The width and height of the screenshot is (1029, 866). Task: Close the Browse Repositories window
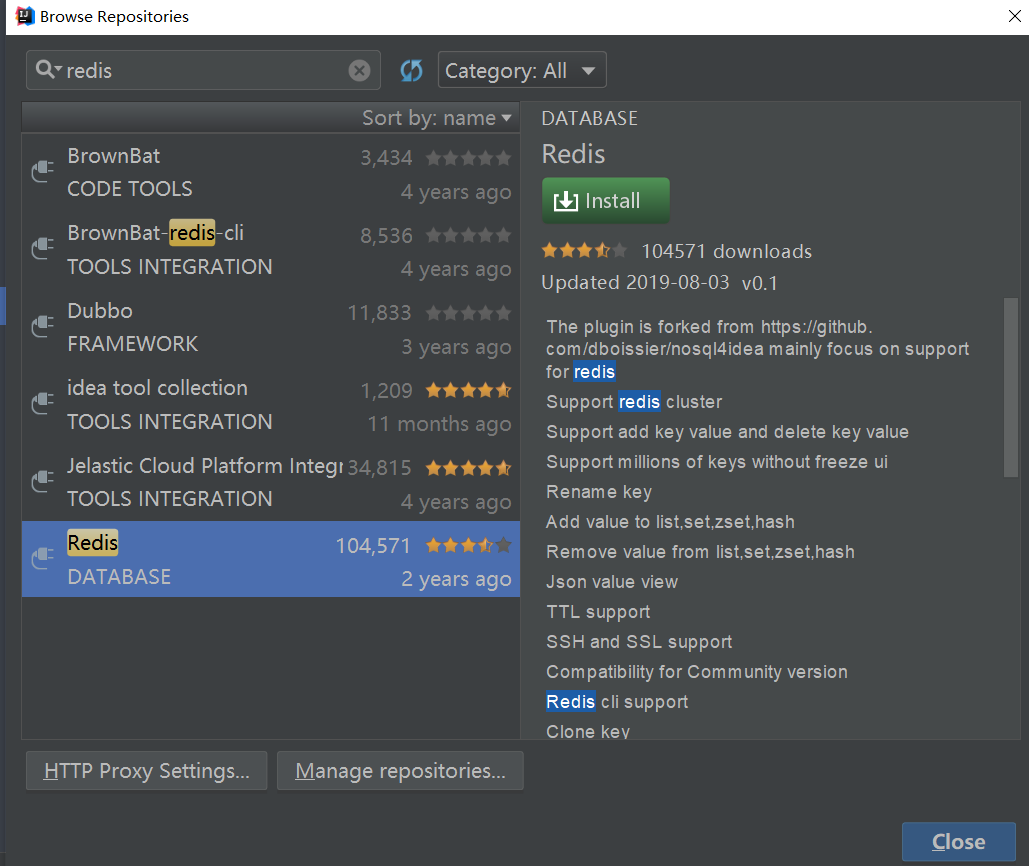[x=958, y=842]
